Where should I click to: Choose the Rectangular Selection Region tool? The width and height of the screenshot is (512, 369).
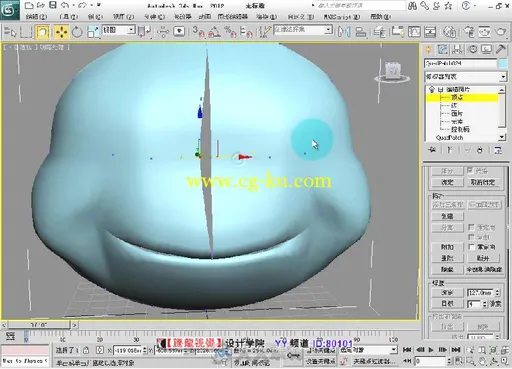pos(26,32)
